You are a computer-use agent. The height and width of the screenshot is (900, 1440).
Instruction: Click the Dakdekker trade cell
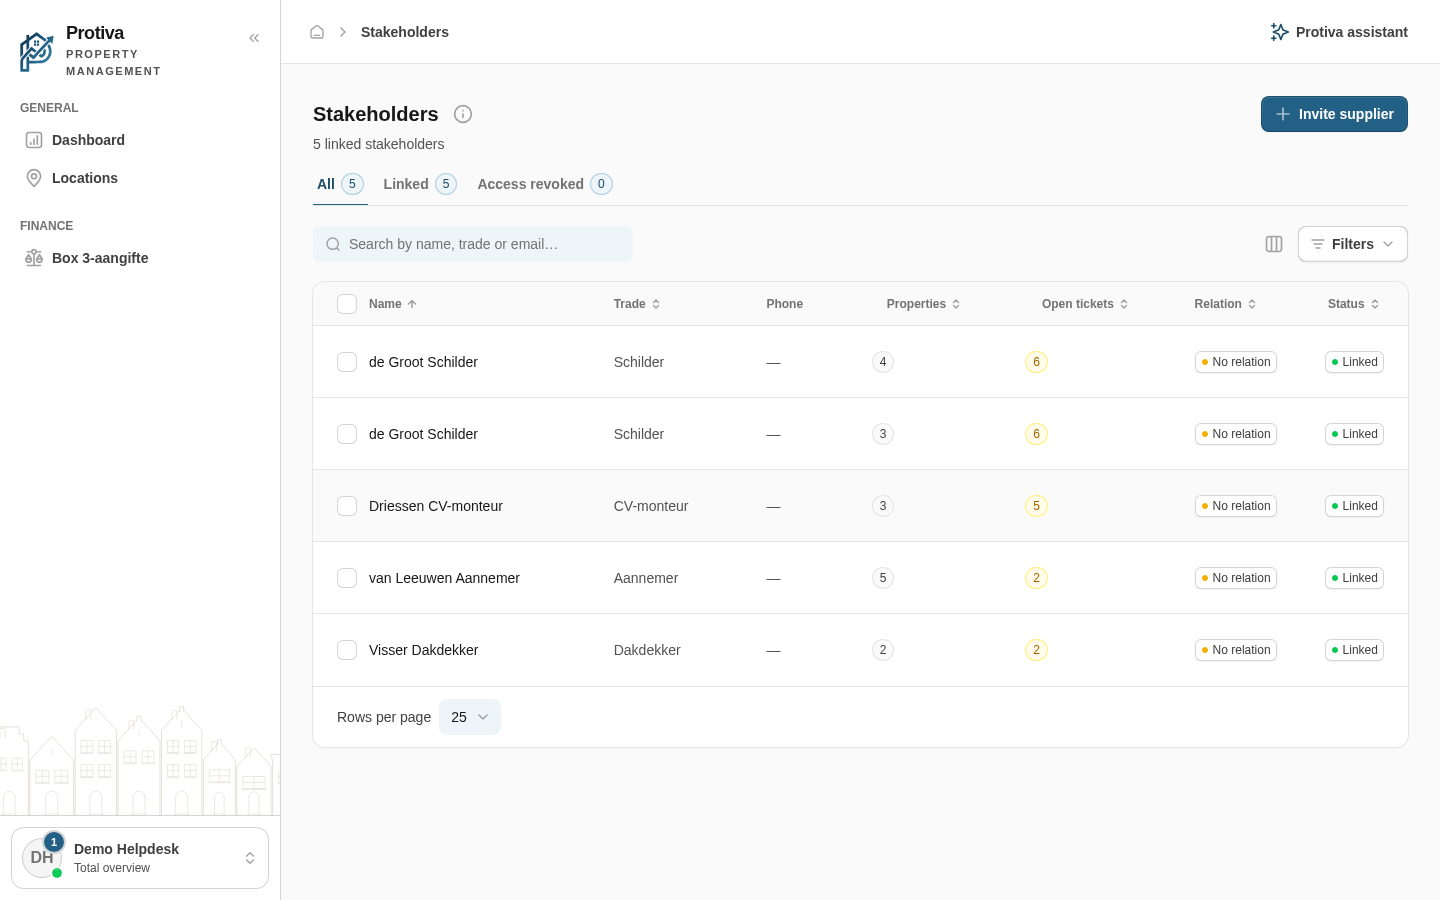tap(647, 650)
